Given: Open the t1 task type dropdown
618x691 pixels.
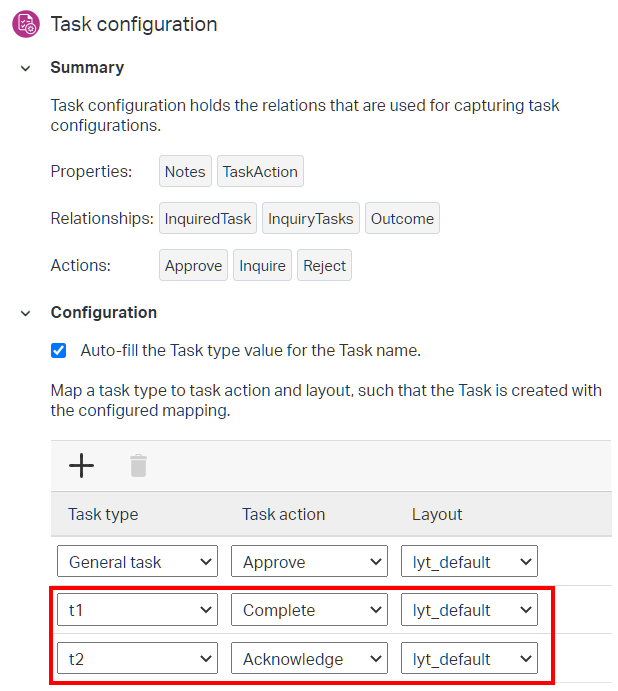Looking at the screenshot, I should (x=137, y=610).
